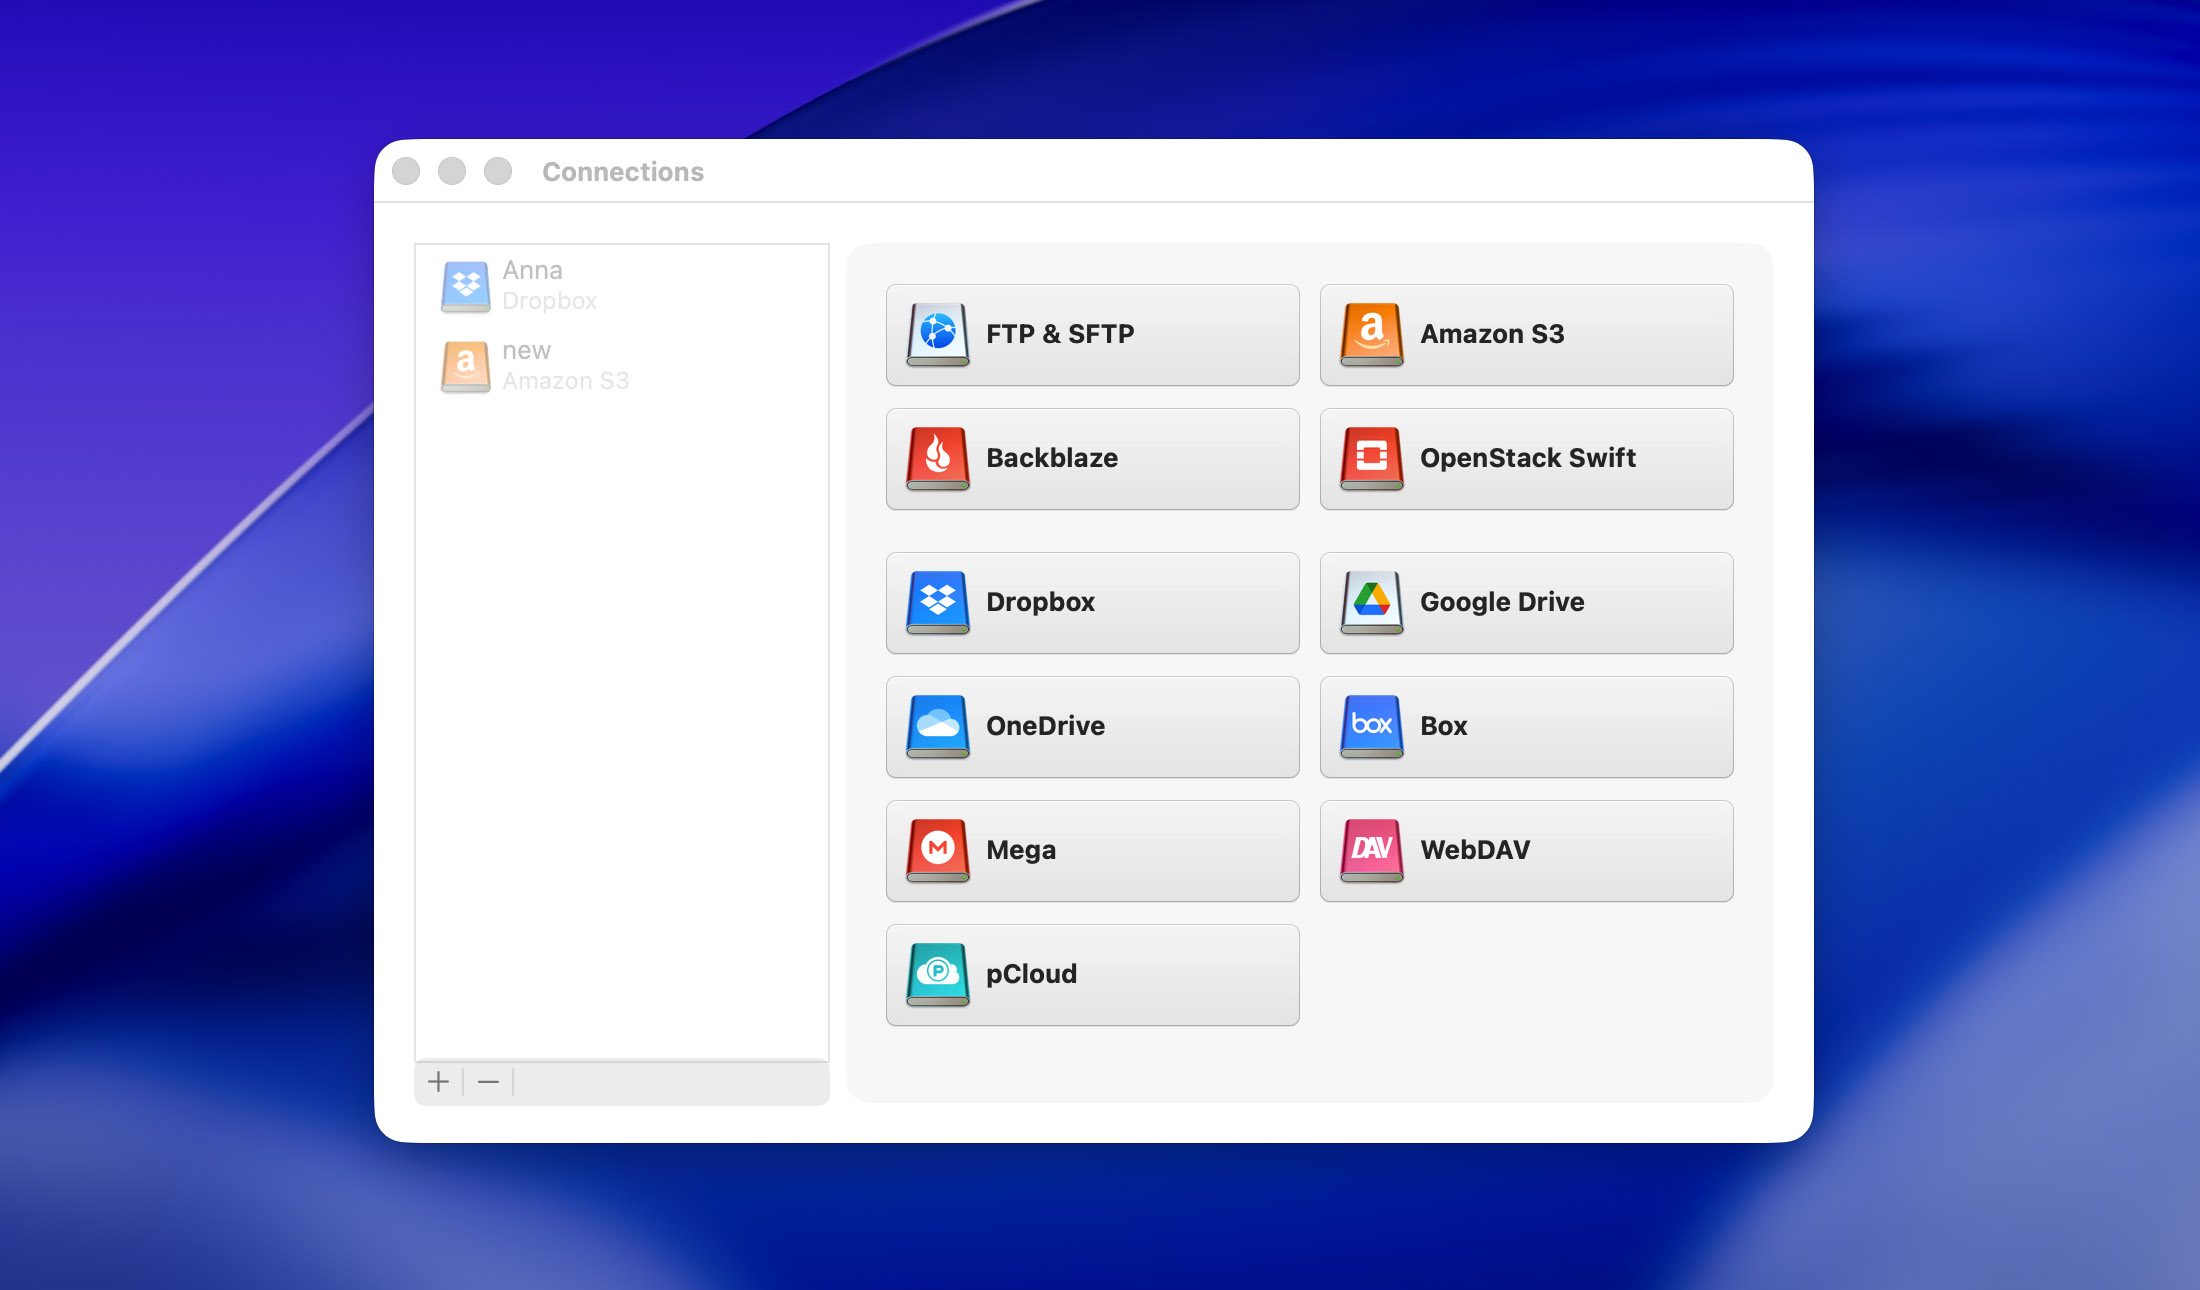
Task: Click the Connections title bar text
Action: [623, 171]
